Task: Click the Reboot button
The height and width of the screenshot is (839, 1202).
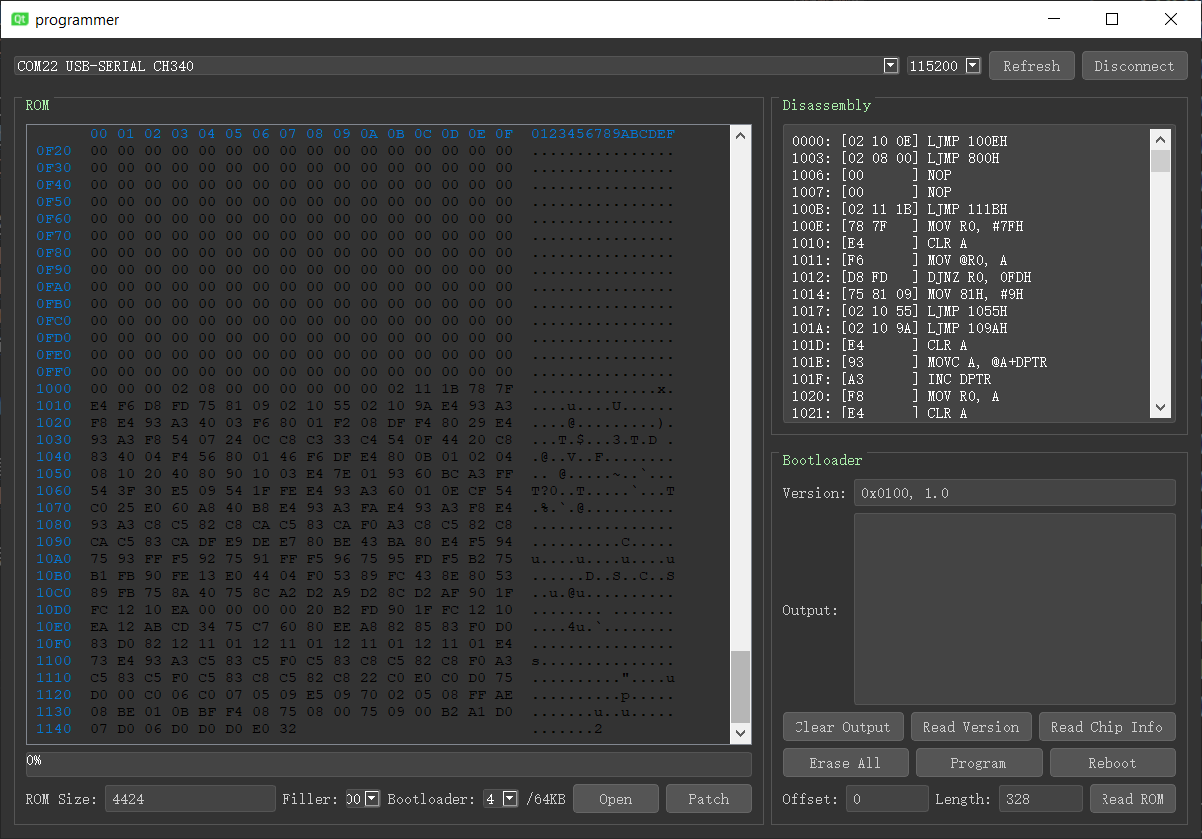Action: coord(1113,763)
